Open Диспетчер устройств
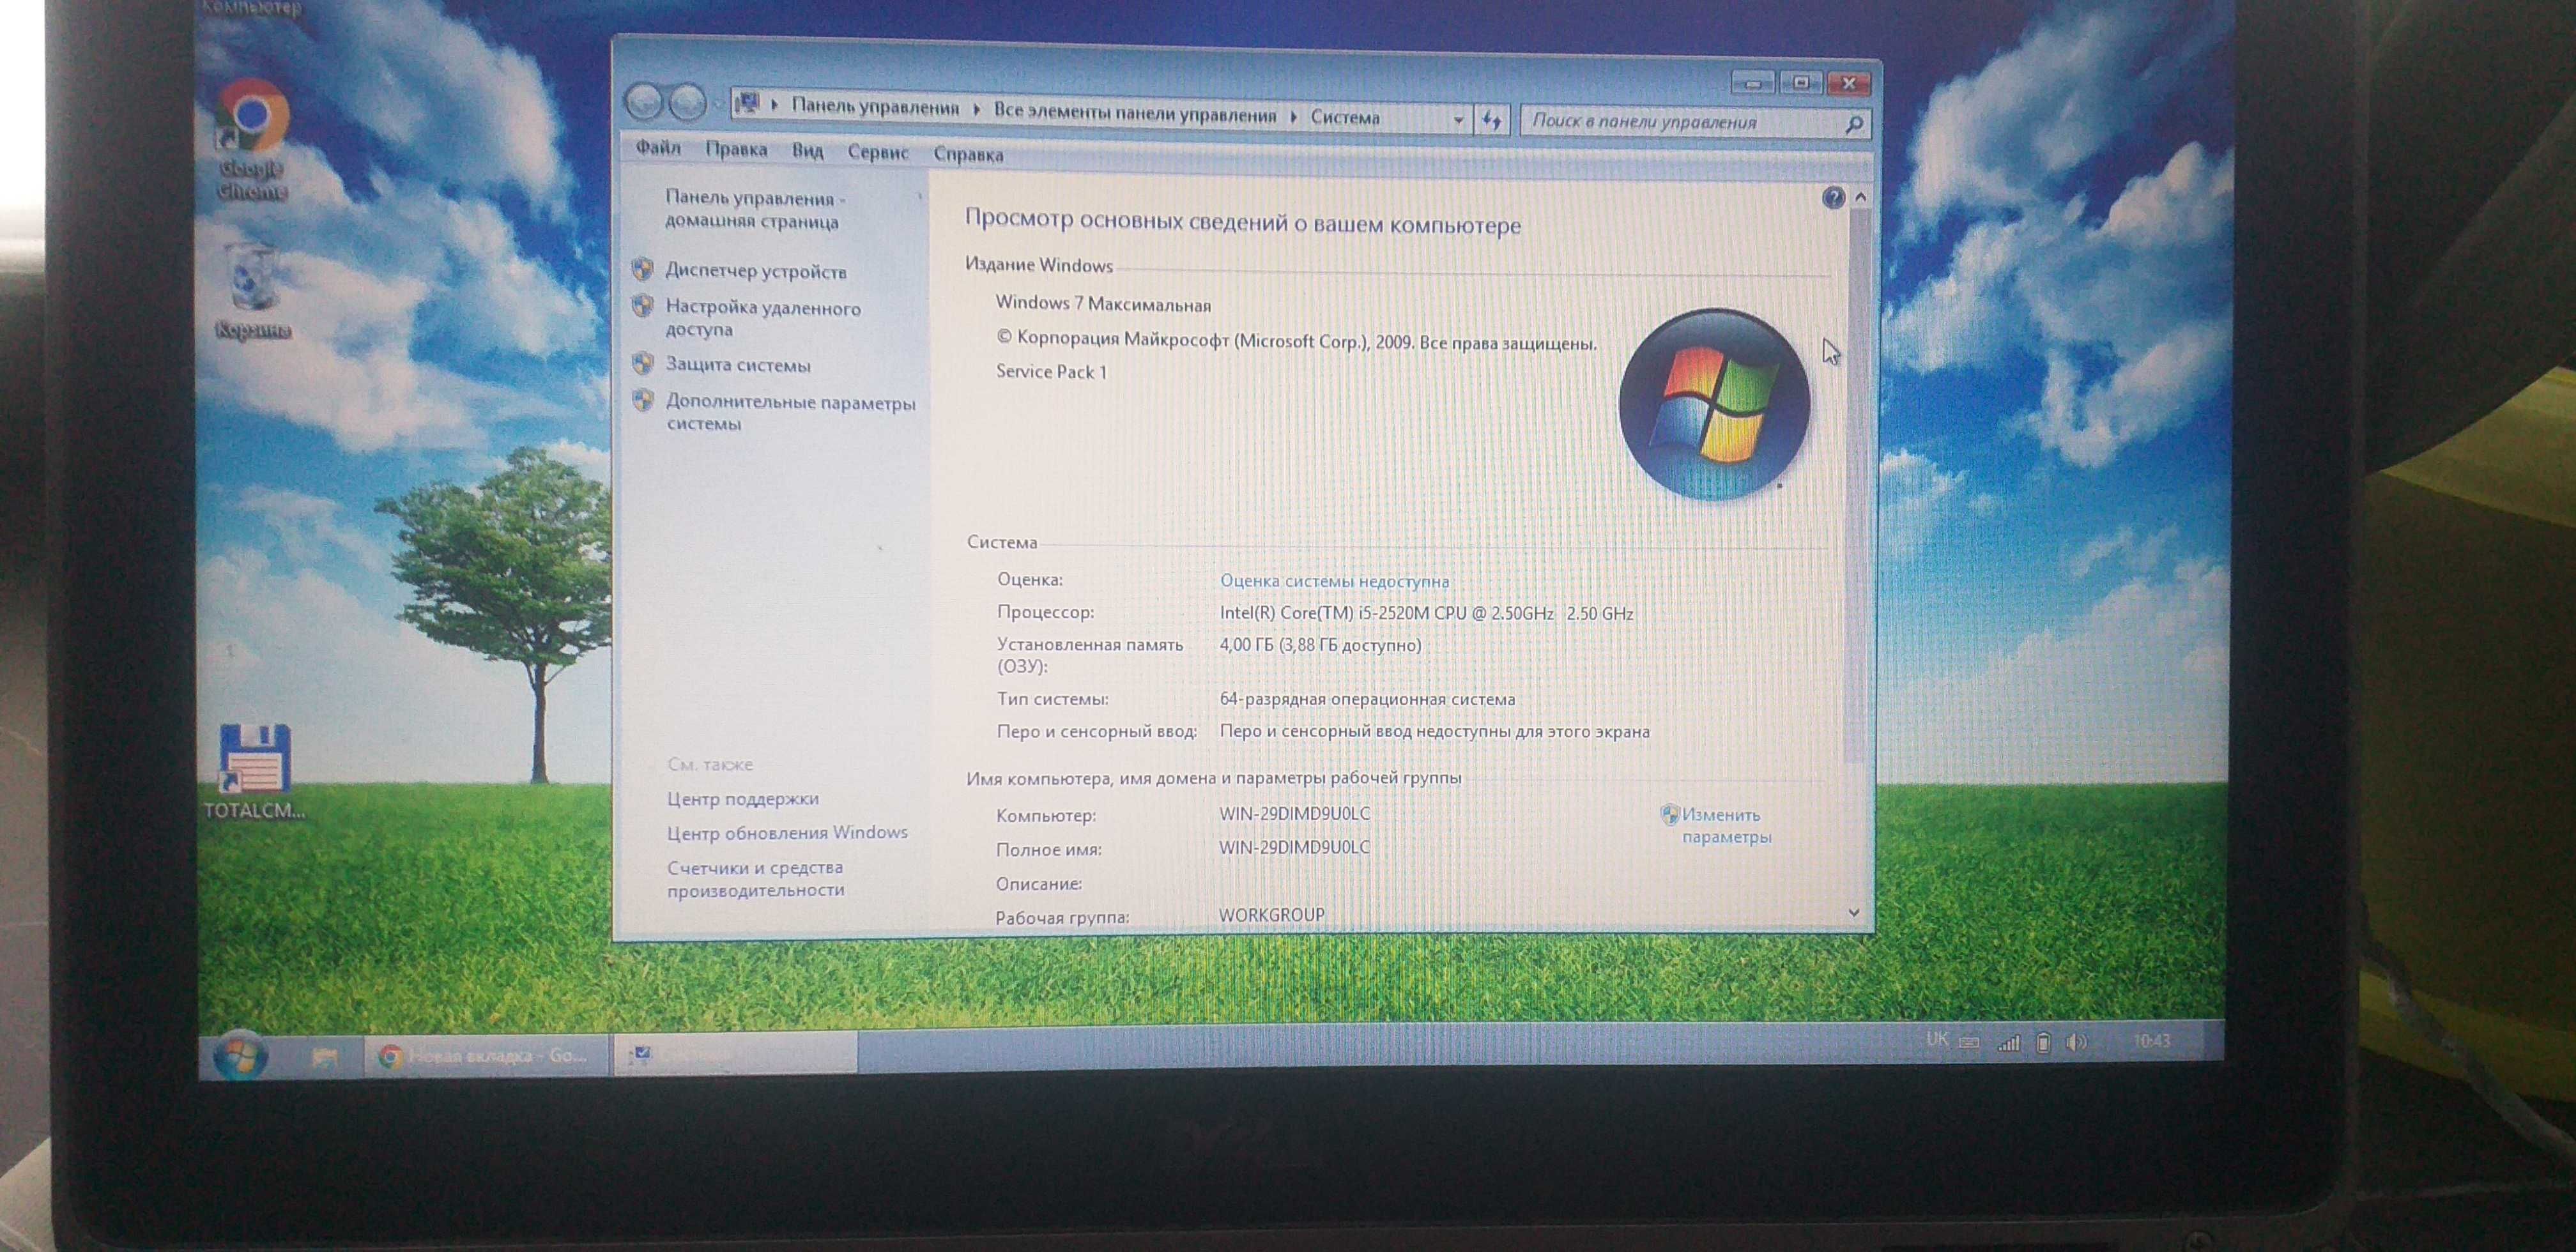The width and height of the screenshot is (2576, 1252). click(756, 271)
